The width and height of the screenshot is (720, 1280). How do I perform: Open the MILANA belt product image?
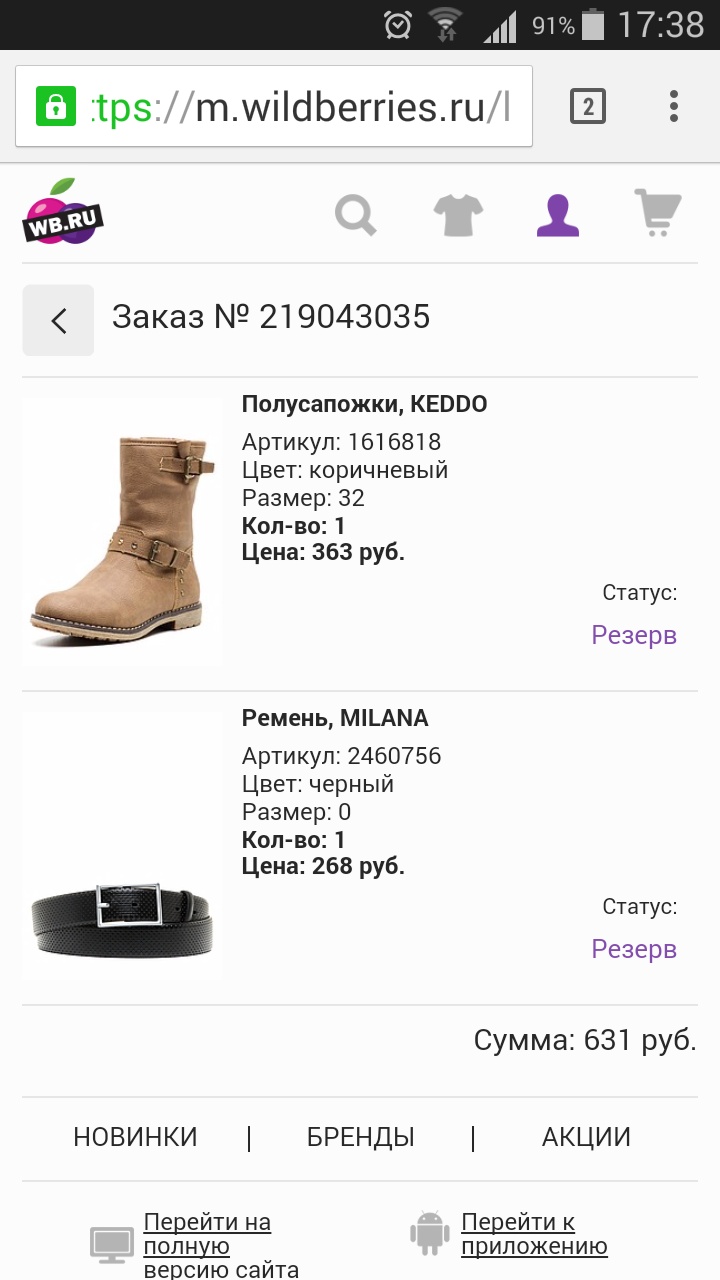122,846
